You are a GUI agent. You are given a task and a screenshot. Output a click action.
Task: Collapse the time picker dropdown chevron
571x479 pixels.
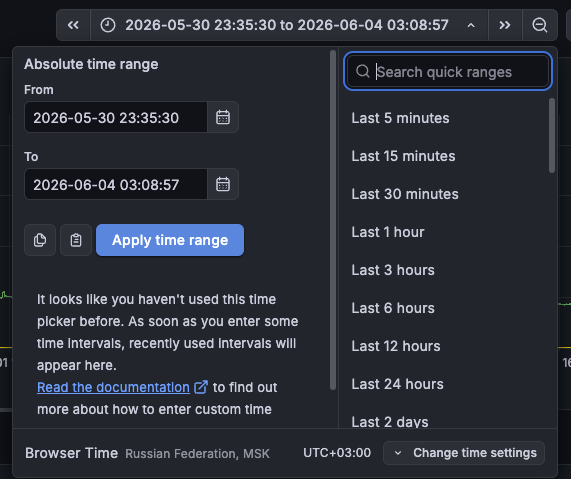(471, 25)
